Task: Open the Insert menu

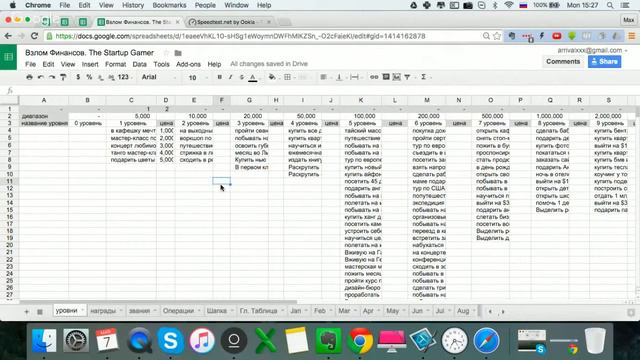Action: 90,64
